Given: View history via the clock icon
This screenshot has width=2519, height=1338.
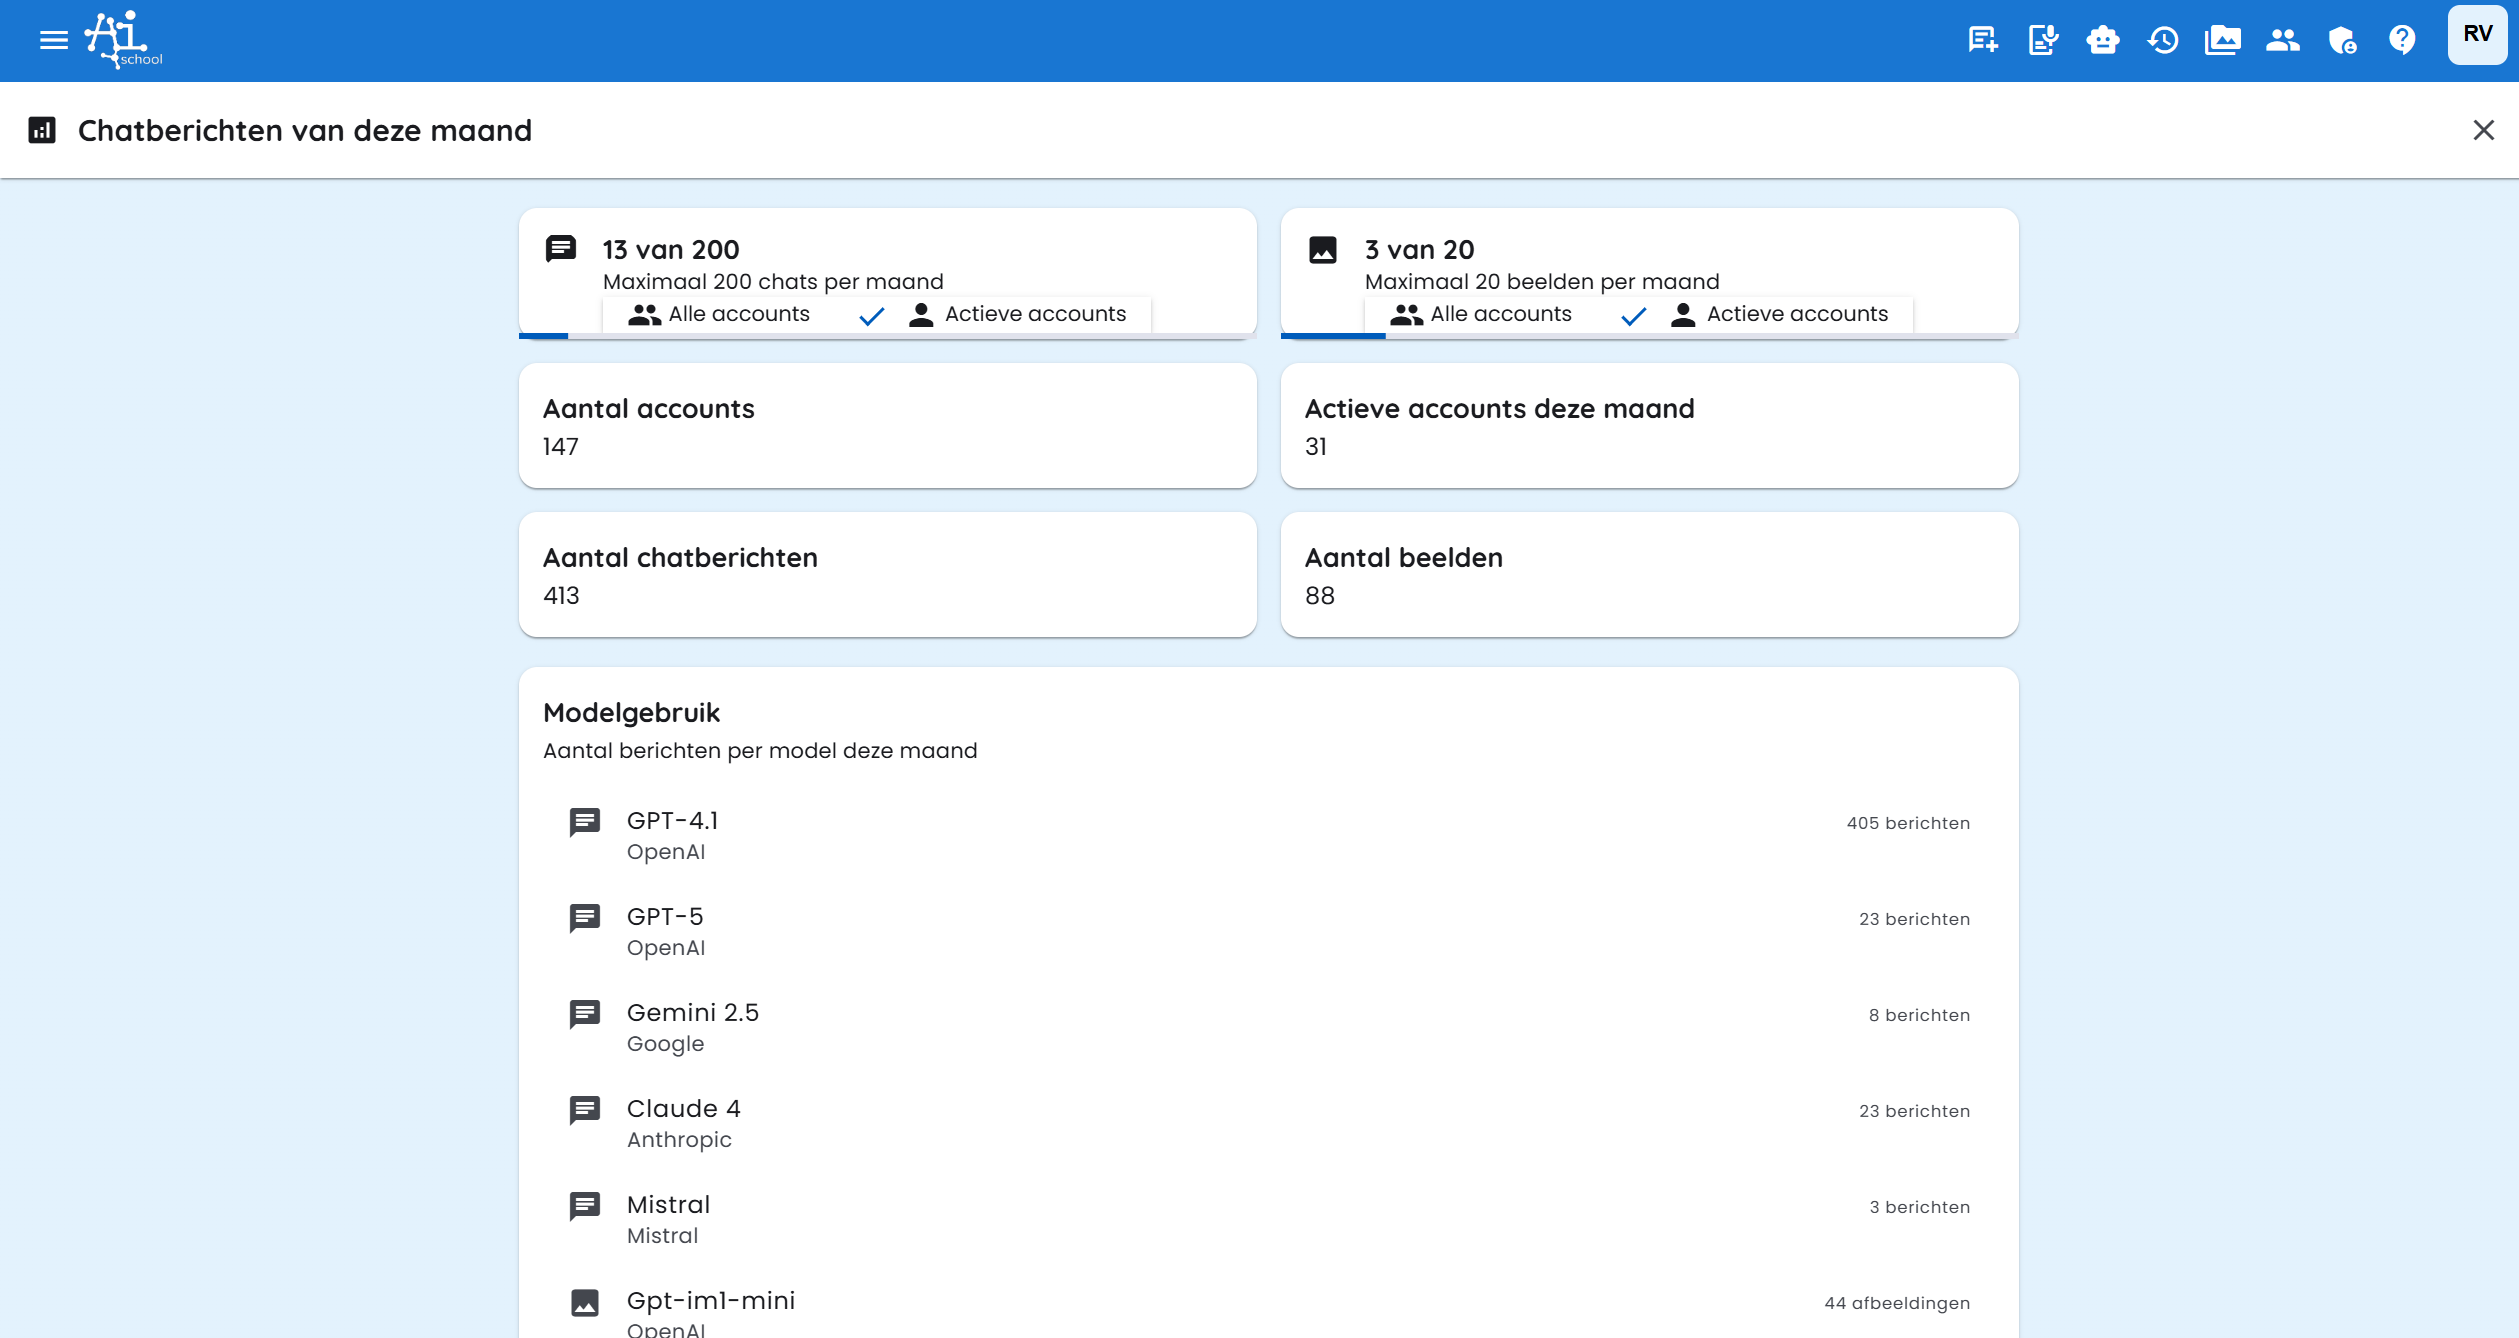Looking at the screenshot, I should click(x=2163, y=40).
